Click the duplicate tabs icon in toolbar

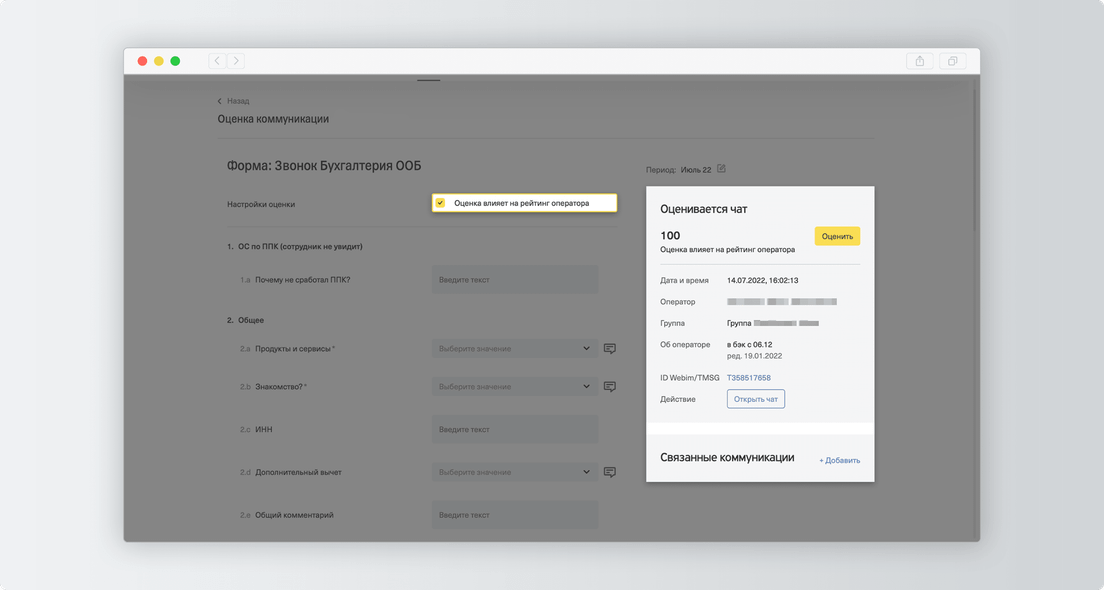952,61
